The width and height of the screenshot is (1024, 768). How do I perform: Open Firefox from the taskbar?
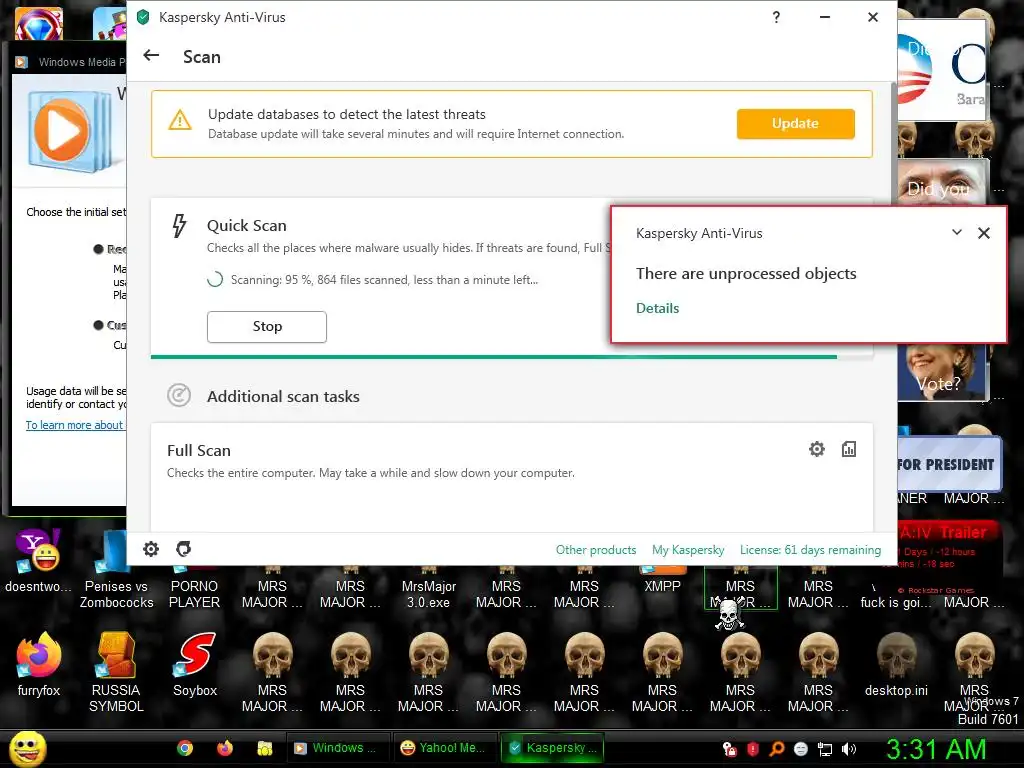225,748
